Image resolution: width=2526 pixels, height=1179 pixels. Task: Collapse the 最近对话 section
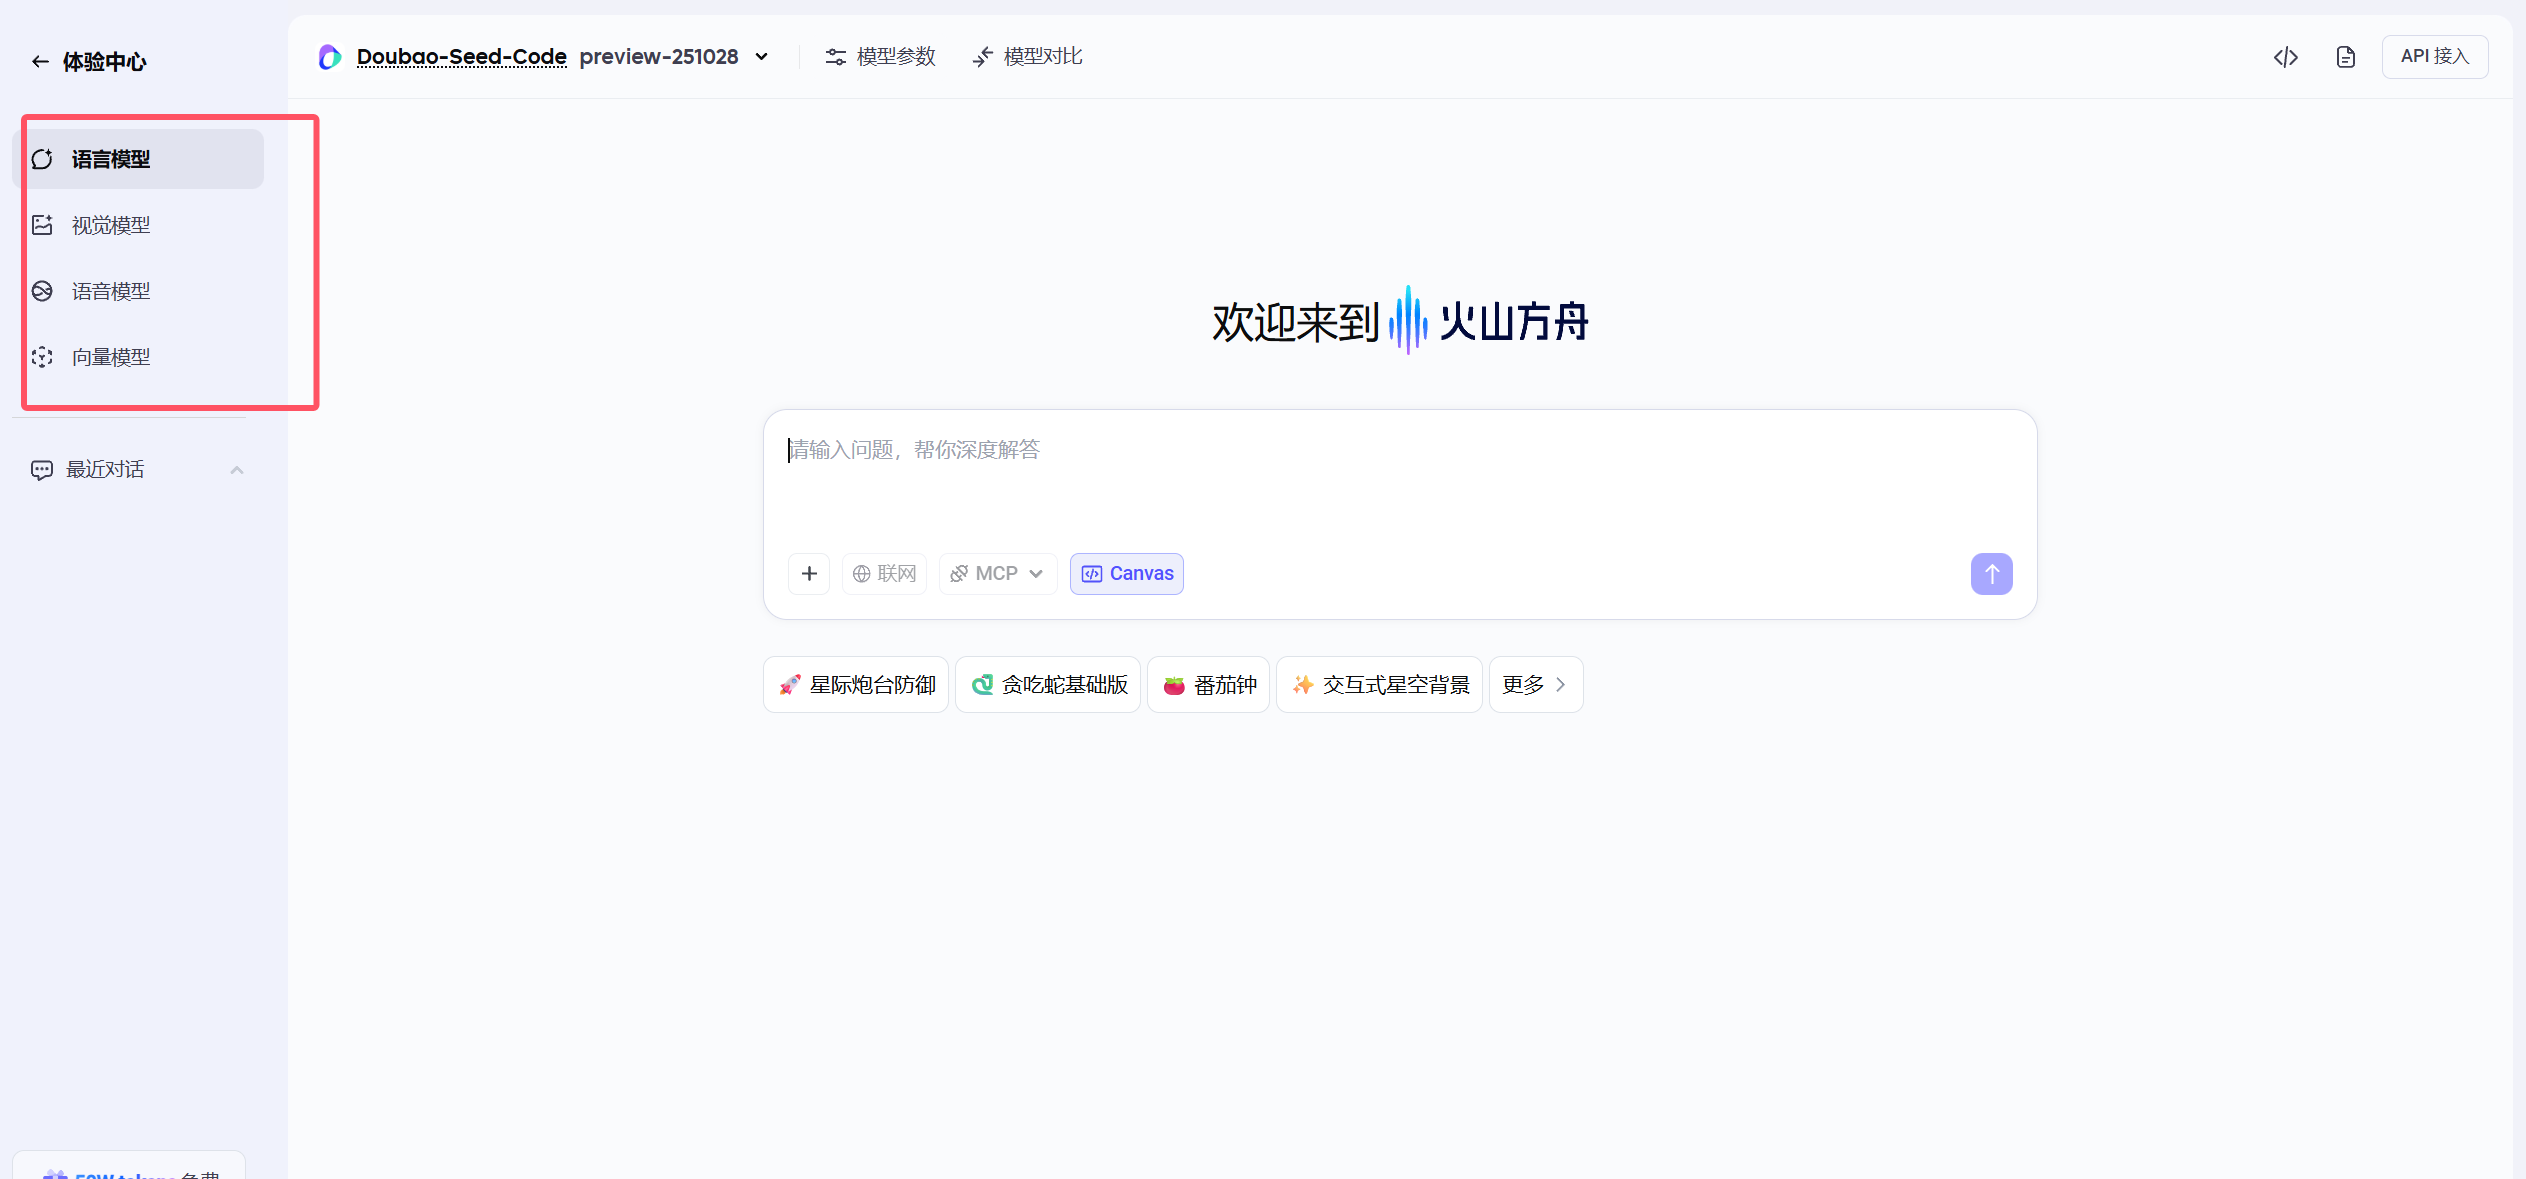(237, 470)
